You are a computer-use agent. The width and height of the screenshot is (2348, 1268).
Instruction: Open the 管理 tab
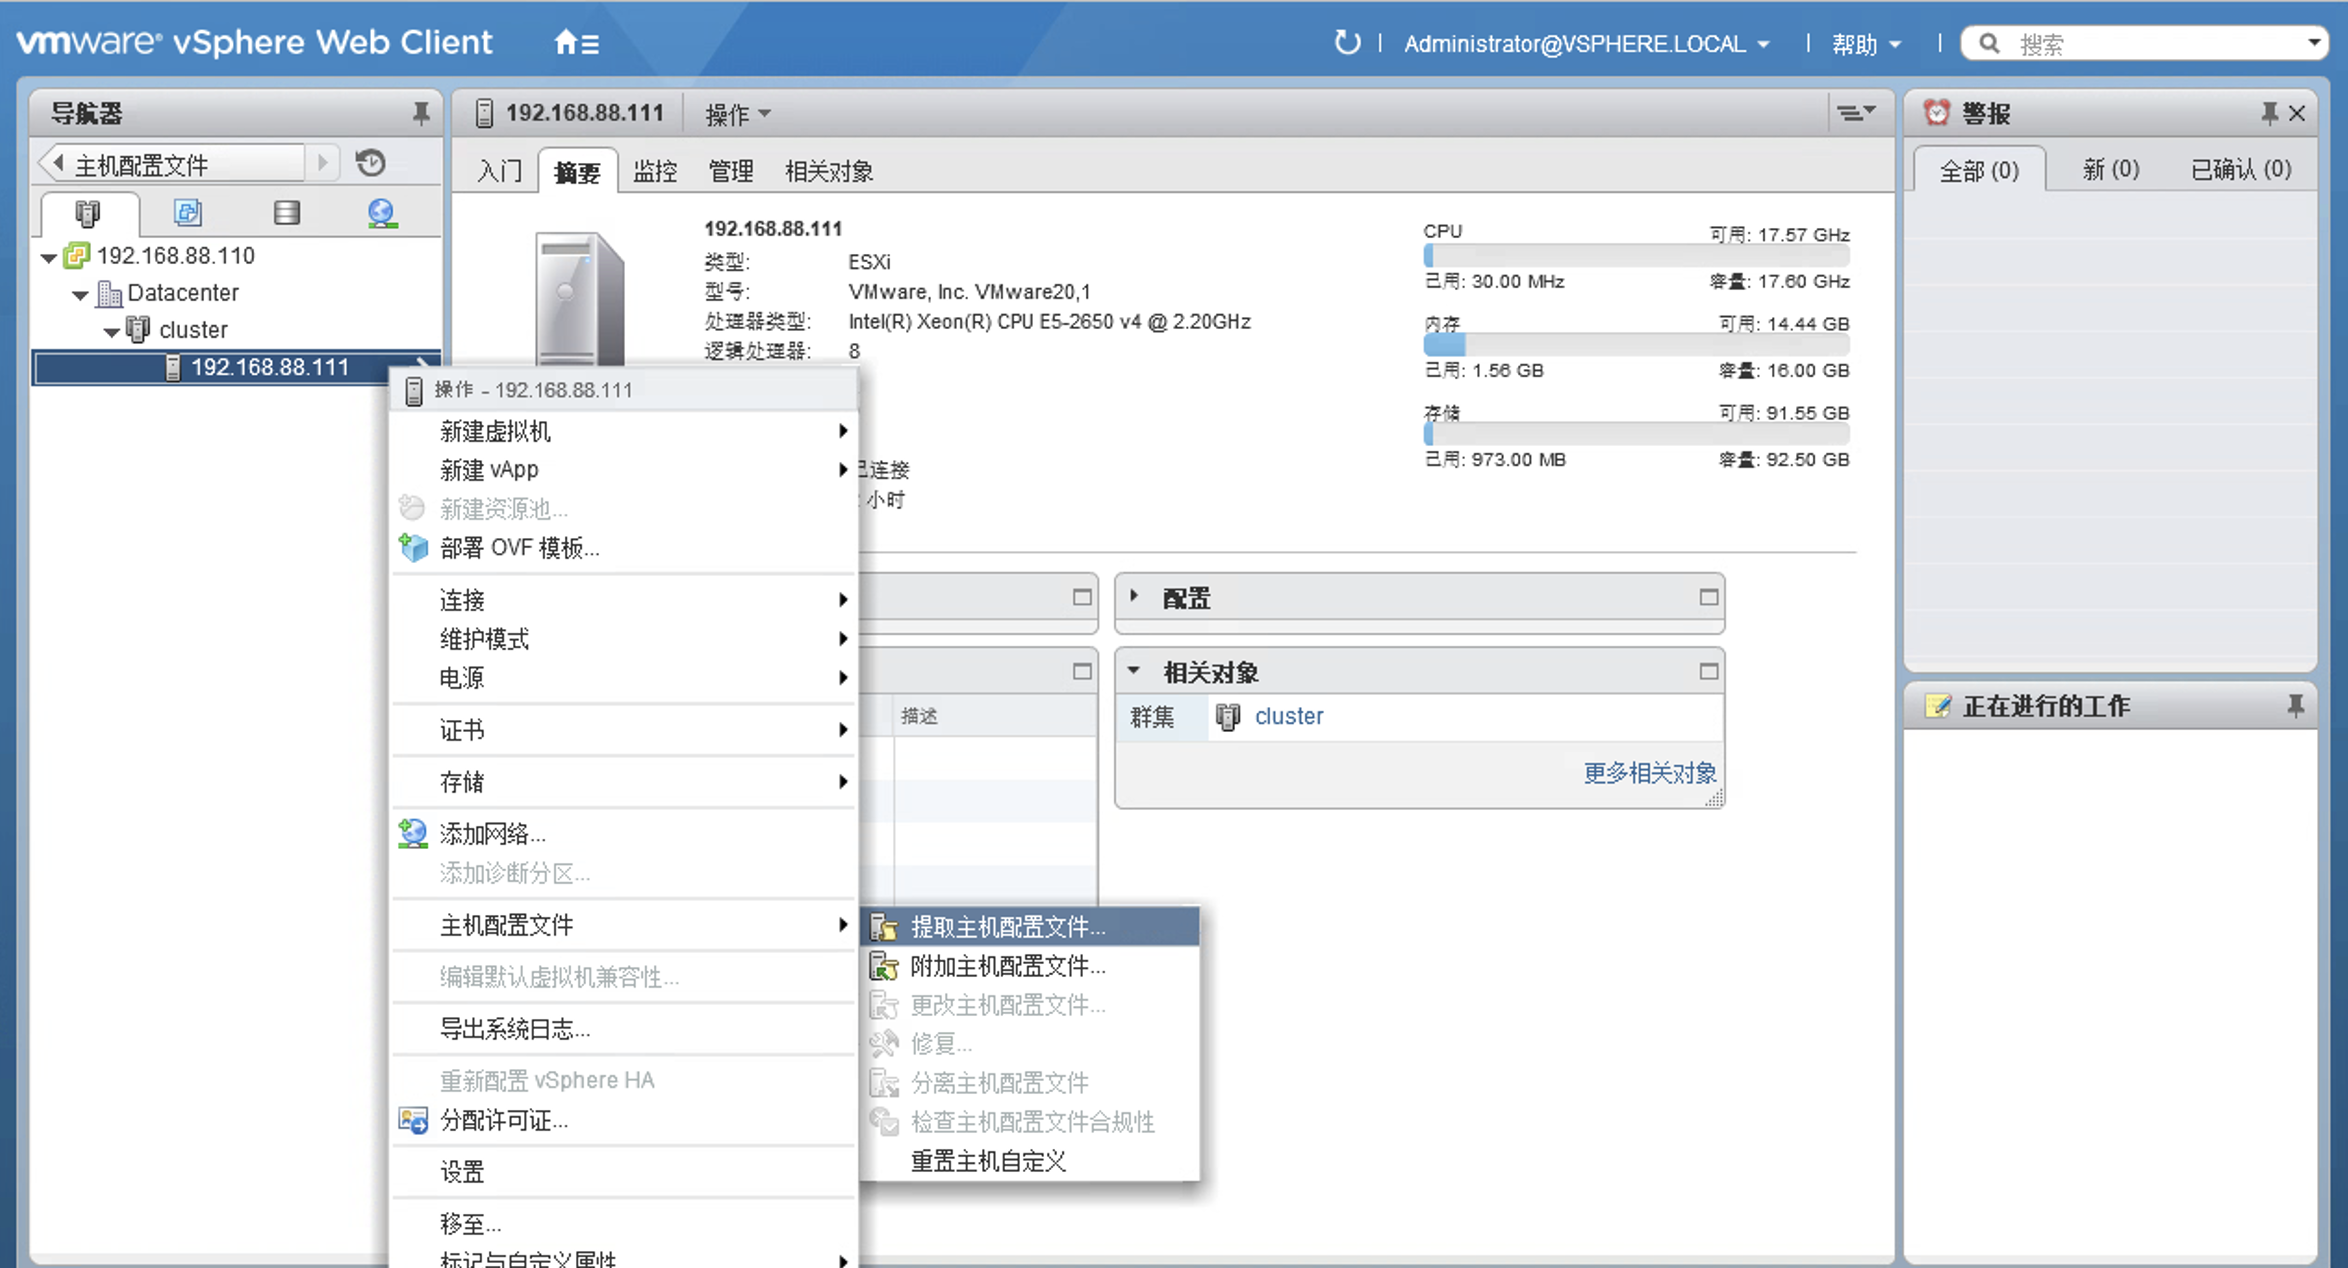click(x=731, y=171)
